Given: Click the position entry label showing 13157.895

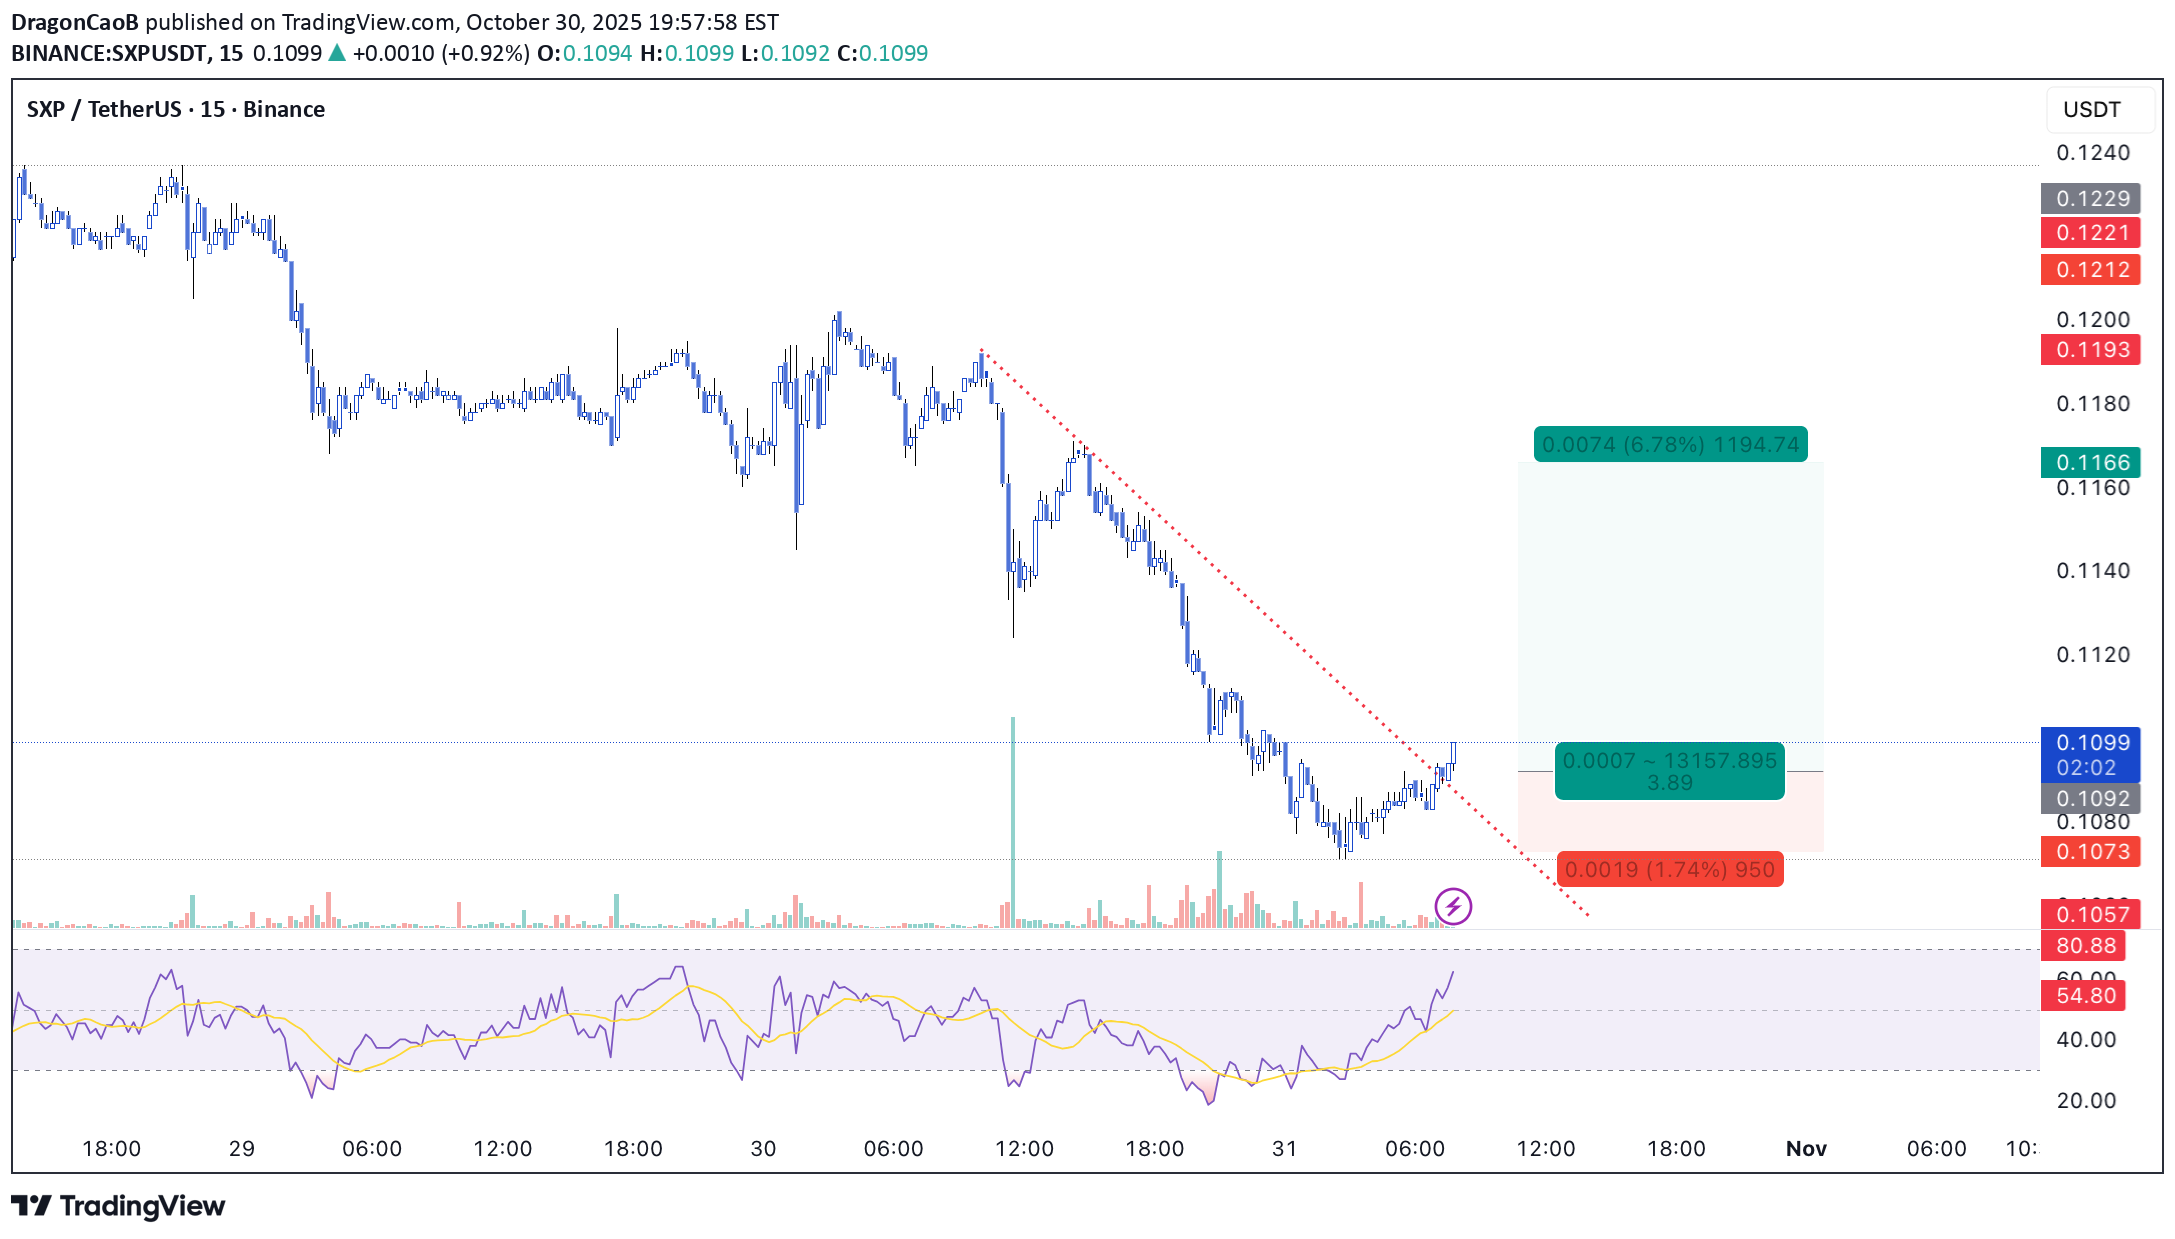Looking at the screenshot, I should (1669, 771).
